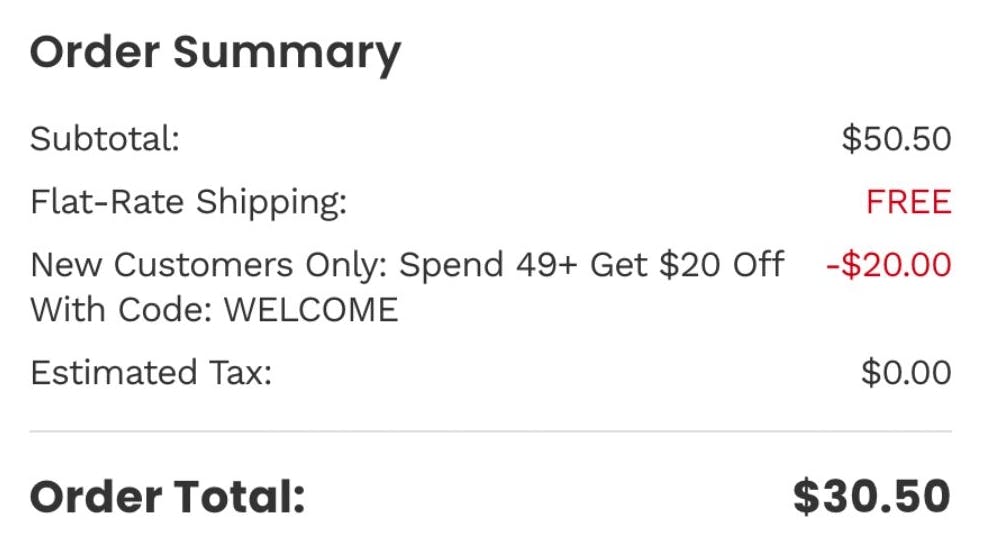Select the word 'Shipping:' in the shipping row
Image resolution: width=988 pixels, height=551 pixels.
pyautogui.click(x=271, y=203)
